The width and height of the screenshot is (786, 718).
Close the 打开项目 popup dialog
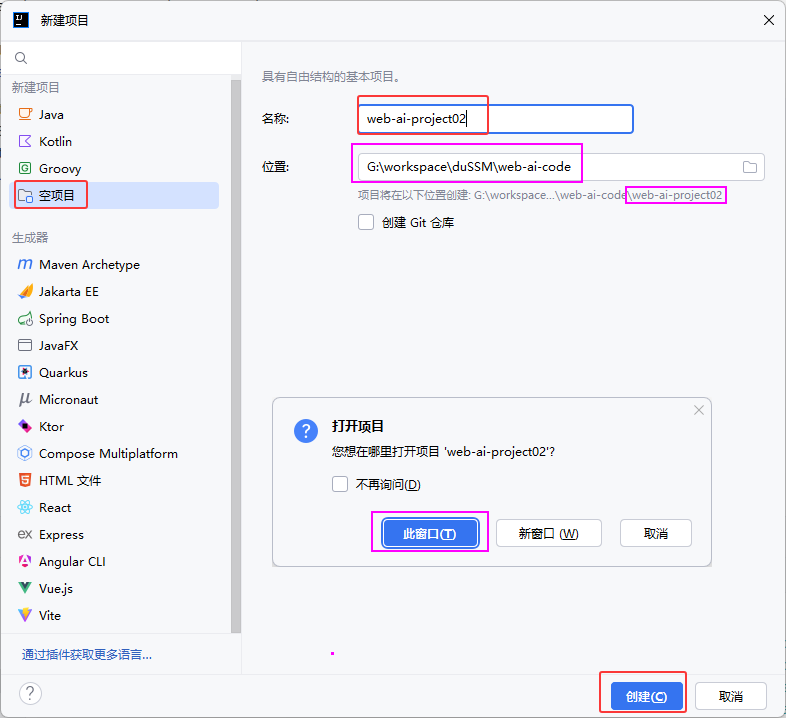pyautogui.click(x=699, y=410)
